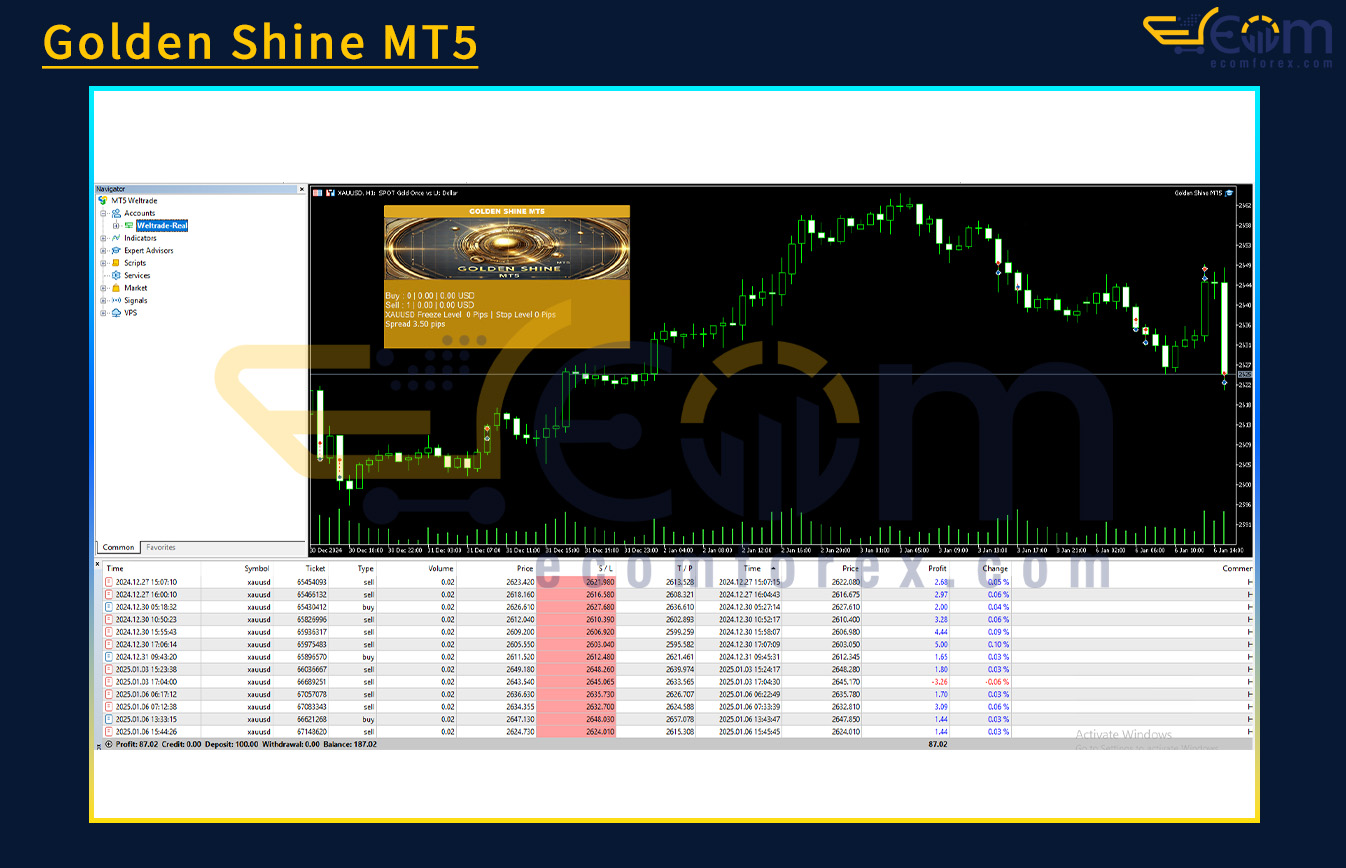Click the flag icon at chart top-left
This screenshot has height=868, width=1346.
[318, 192]
